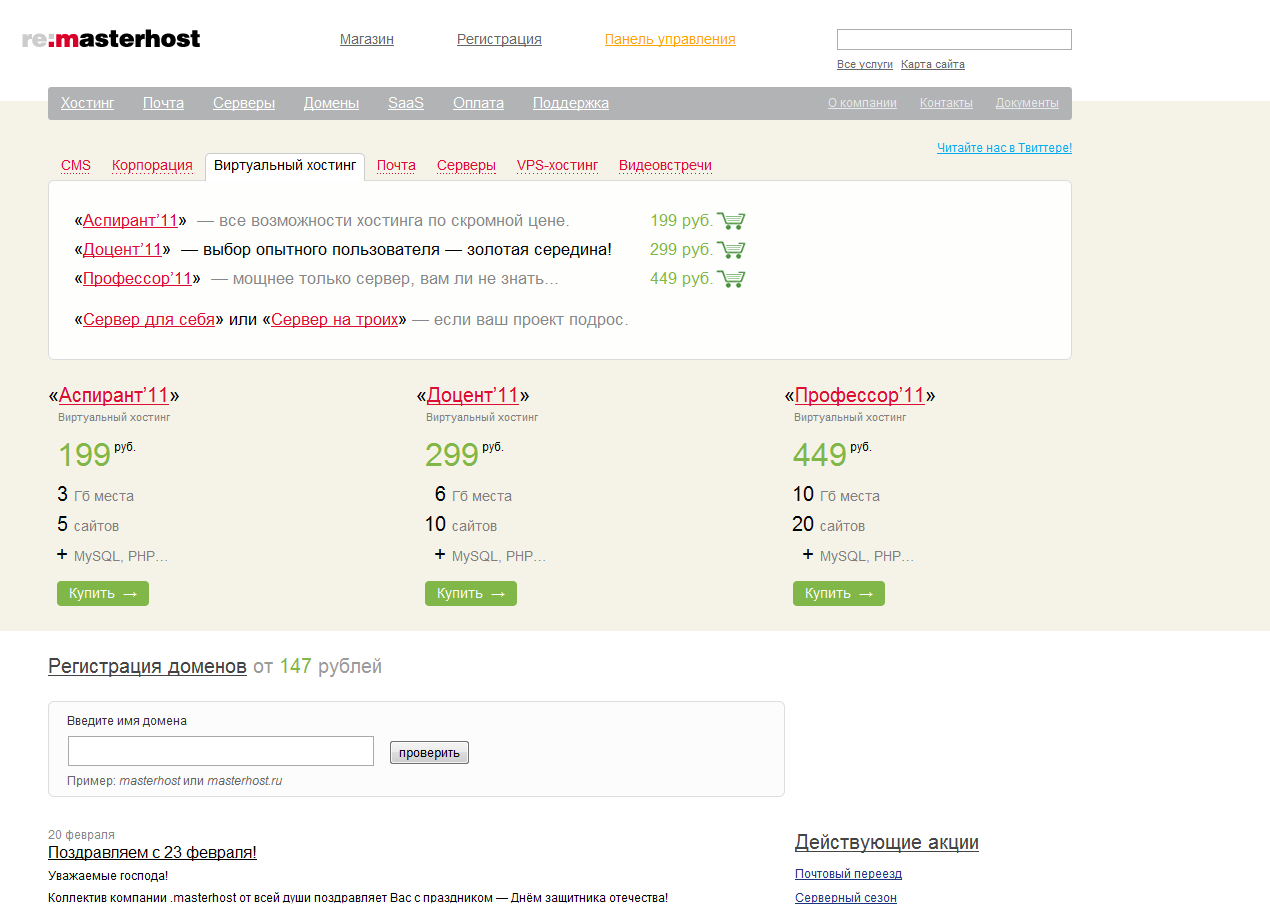1270x904 pixels.
Task: Open Сервер для себя link
Action: [x=149, y=320]
